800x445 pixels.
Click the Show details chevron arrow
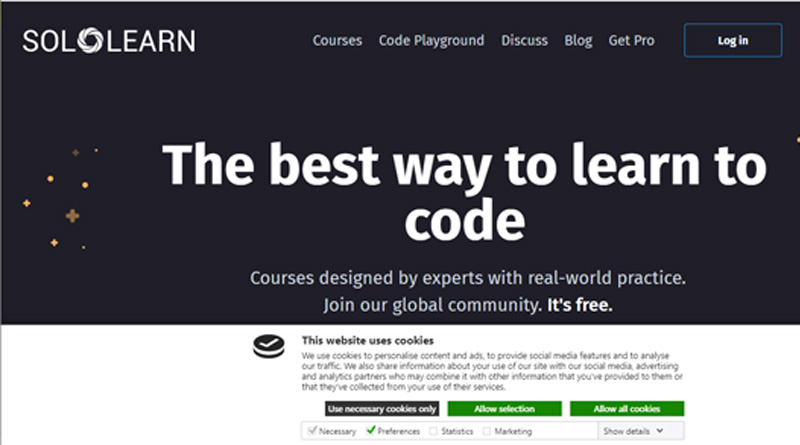(x=661, y=431)
